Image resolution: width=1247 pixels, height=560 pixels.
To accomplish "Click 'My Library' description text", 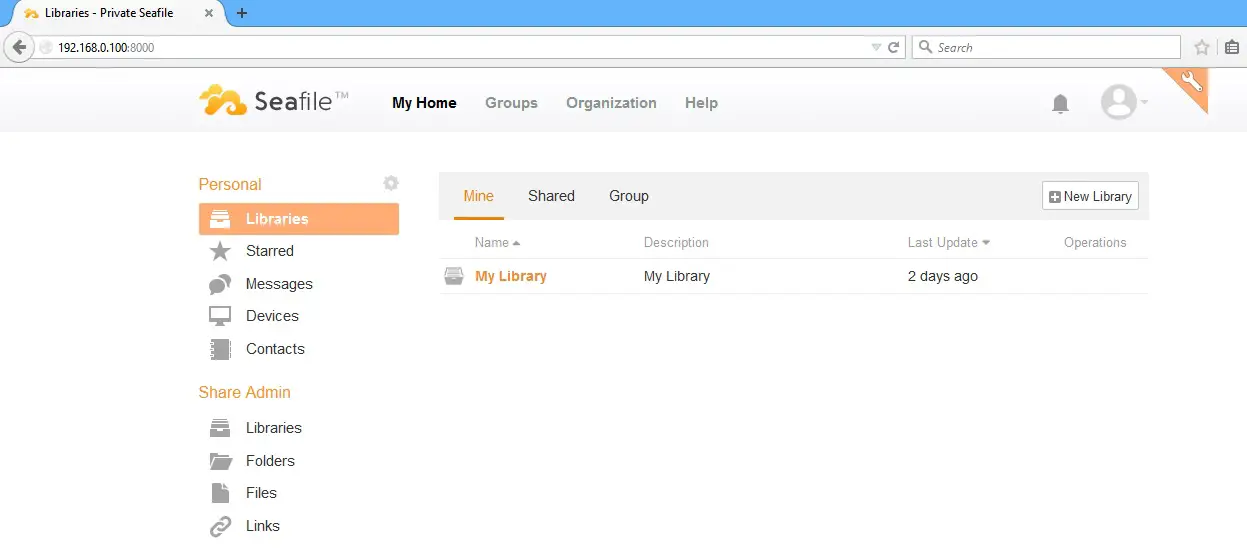I will (x=677, y=276).
